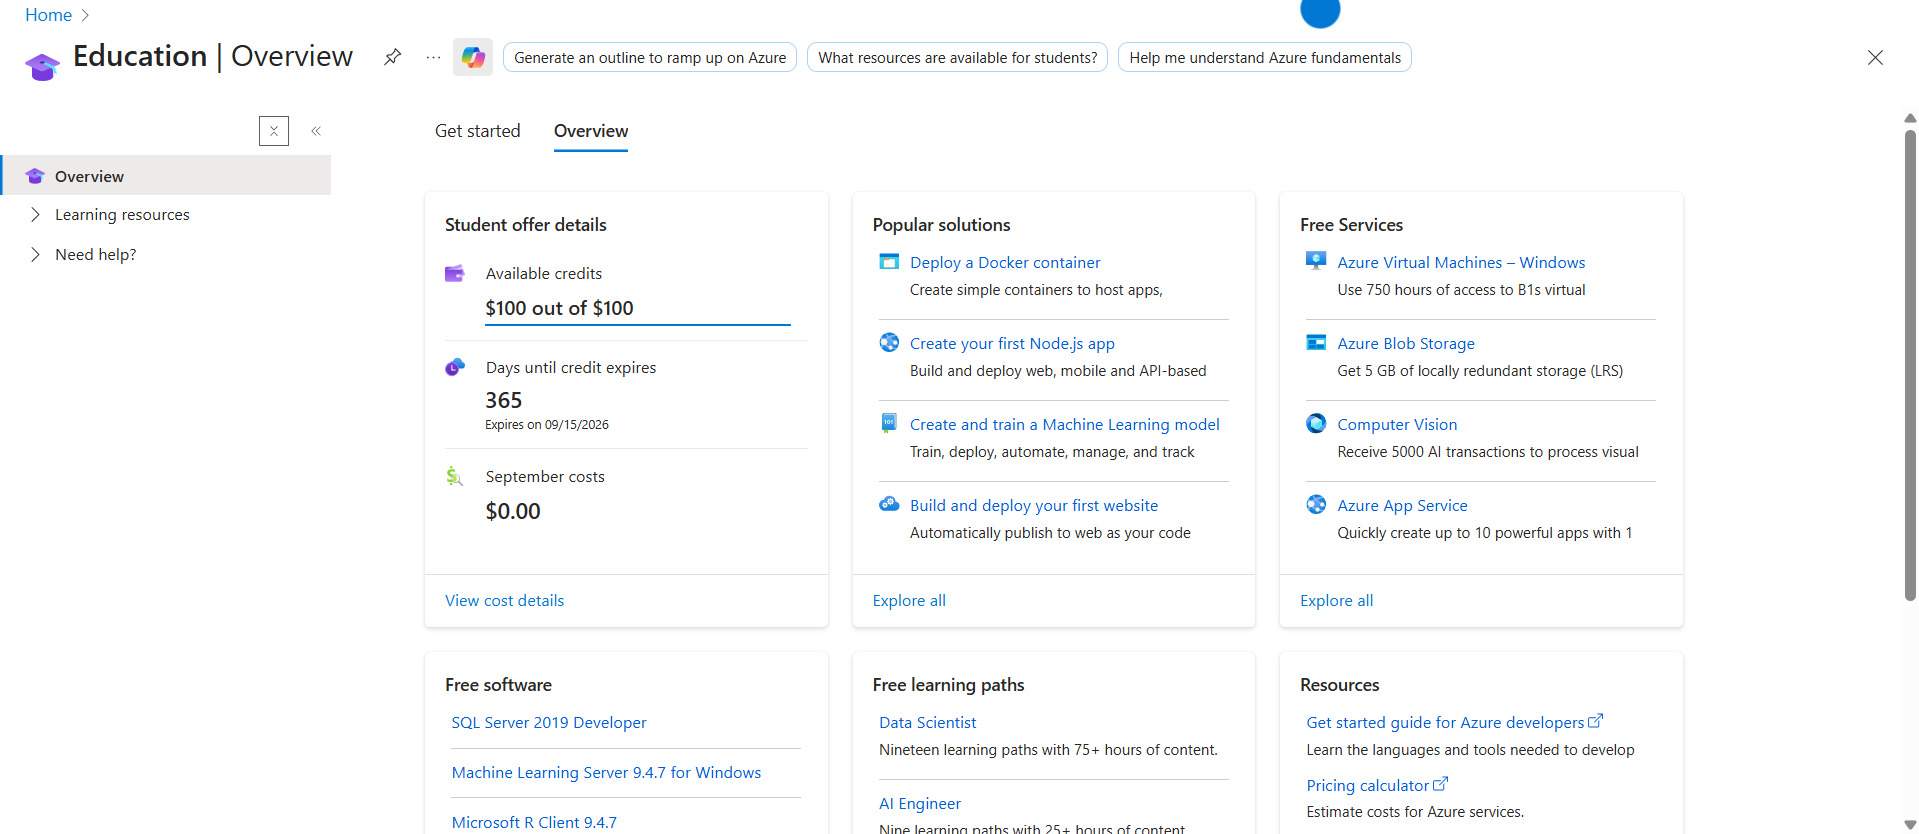Open Explore all under Popular solutions
Image resolution: width=1919 pixels, height=834 pixels.
click(909, 601)
